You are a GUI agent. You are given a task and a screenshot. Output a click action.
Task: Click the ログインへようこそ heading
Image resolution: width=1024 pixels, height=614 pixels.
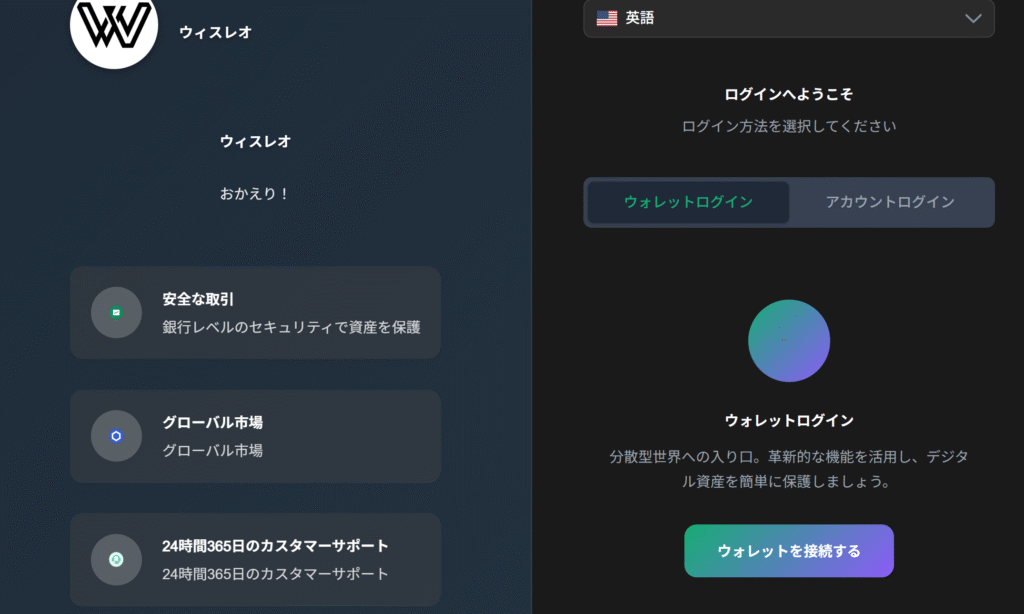[789, 95]
